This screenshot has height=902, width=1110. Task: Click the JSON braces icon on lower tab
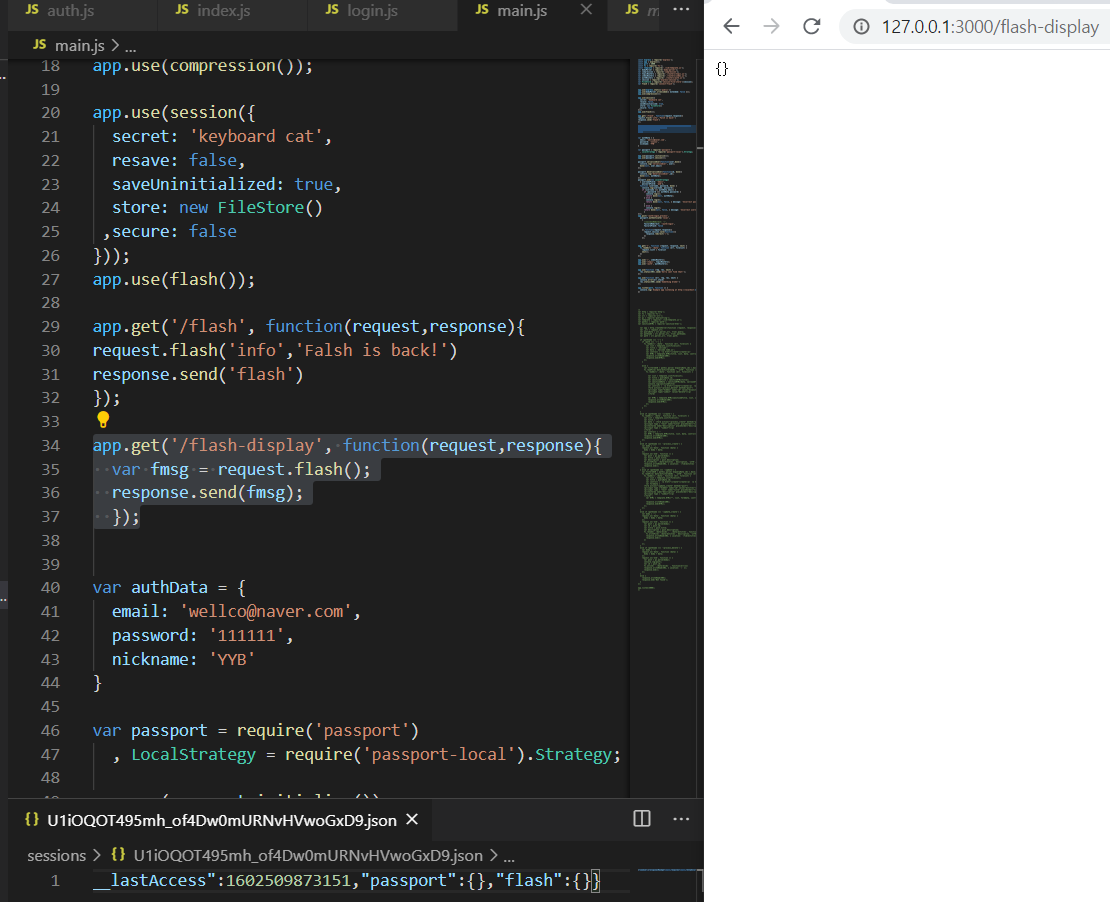[32, 819]
